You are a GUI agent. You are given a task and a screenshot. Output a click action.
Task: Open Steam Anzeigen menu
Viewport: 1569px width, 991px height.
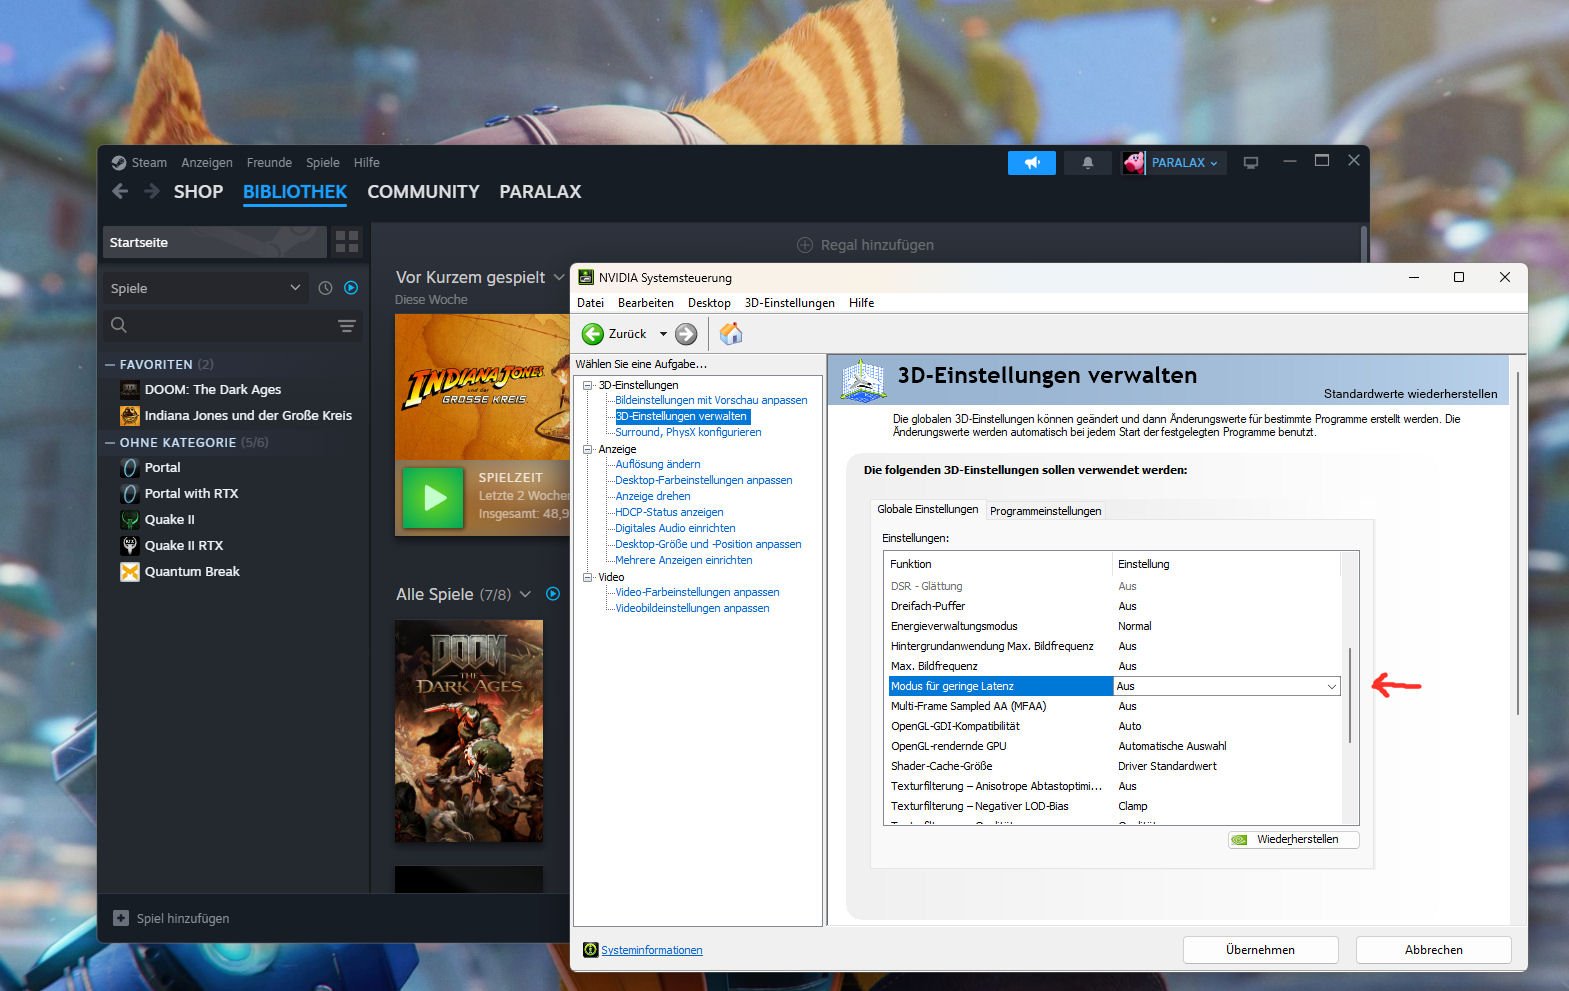[207, 163]
